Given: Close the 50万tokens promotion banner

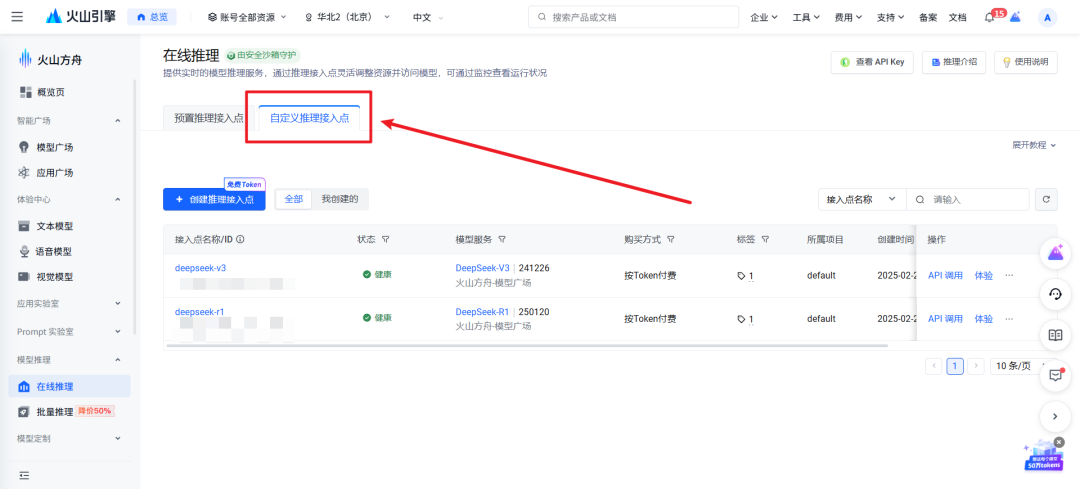Looking at the screenshot, I should tap(1059, 442).
